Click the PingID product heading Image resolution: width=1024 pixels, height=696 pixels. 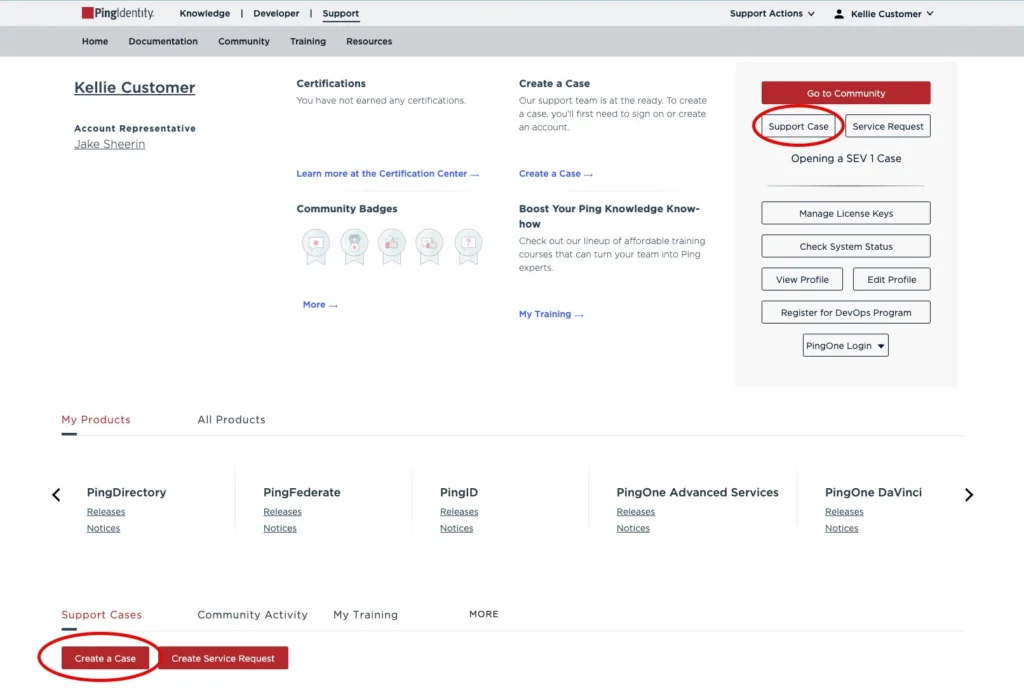(x=458, y=492)
